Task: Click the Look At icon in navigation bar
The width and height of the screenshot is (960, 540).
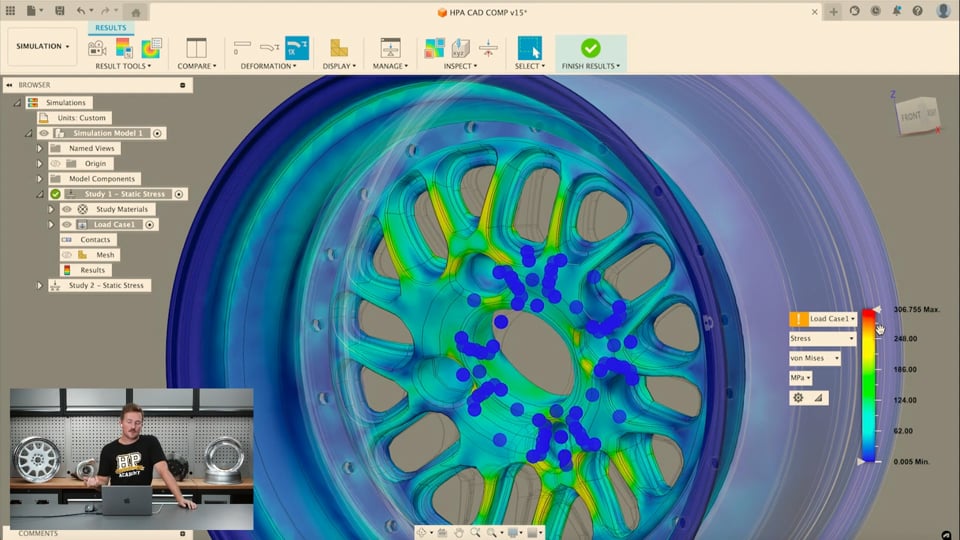Action: point(441,533)
